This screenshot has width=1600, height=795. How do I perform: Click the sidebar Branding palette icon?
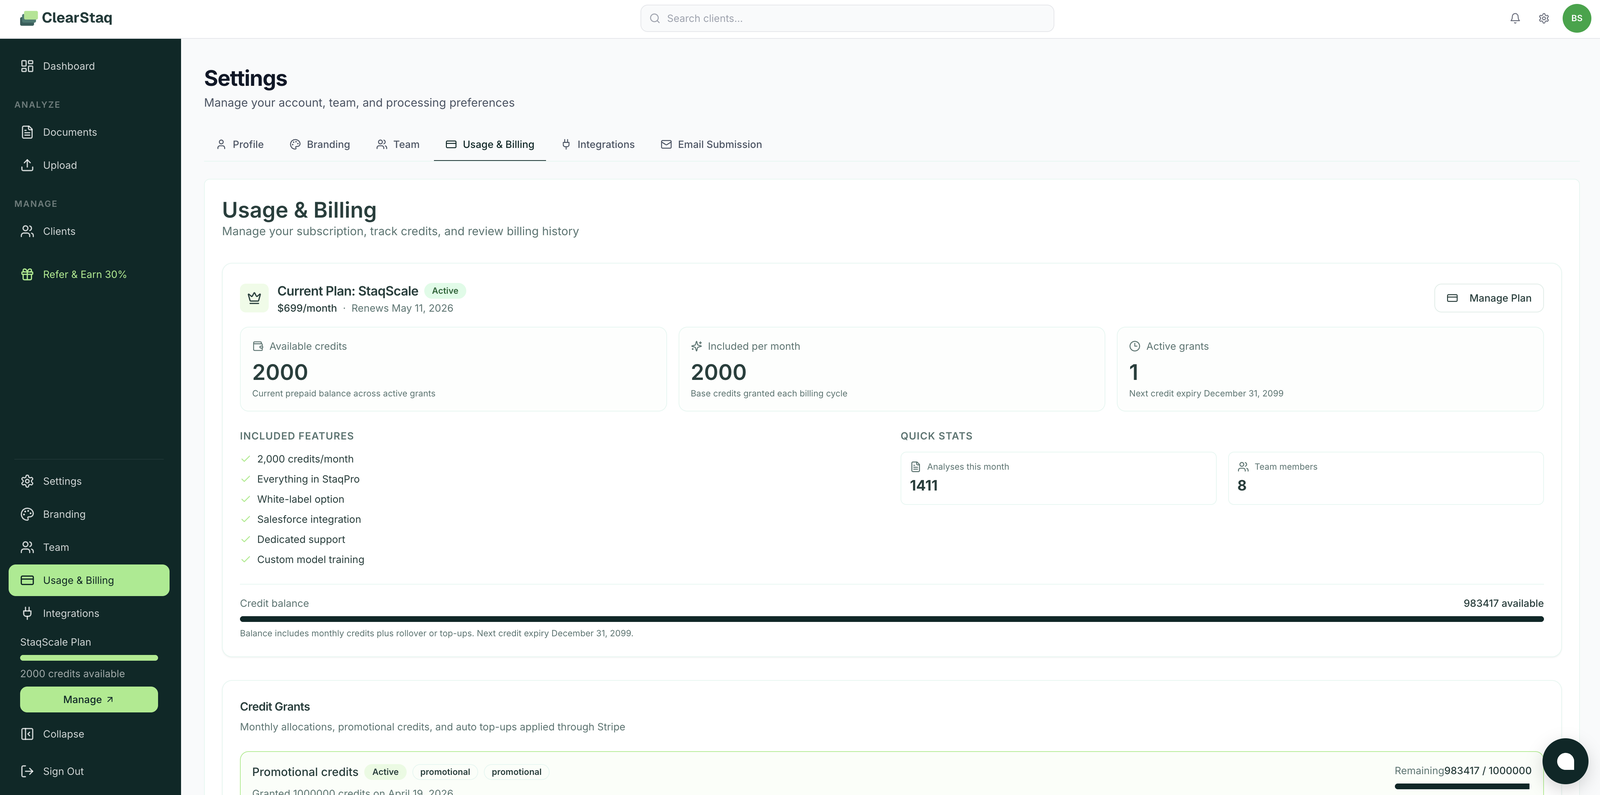click(27, 514)
